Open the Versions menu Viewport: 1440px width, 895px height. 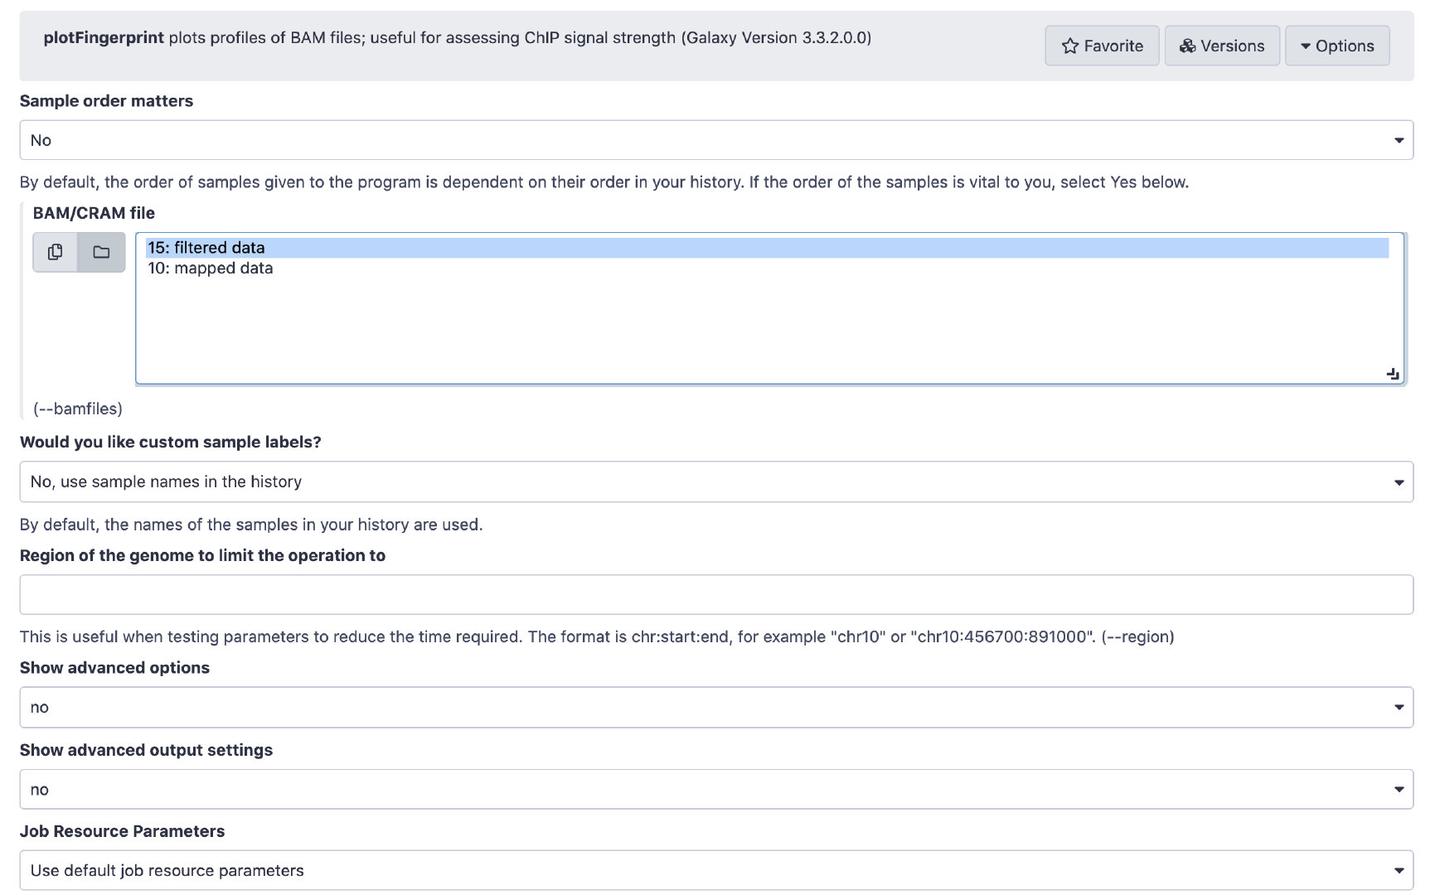click(x=1221, y=46)
